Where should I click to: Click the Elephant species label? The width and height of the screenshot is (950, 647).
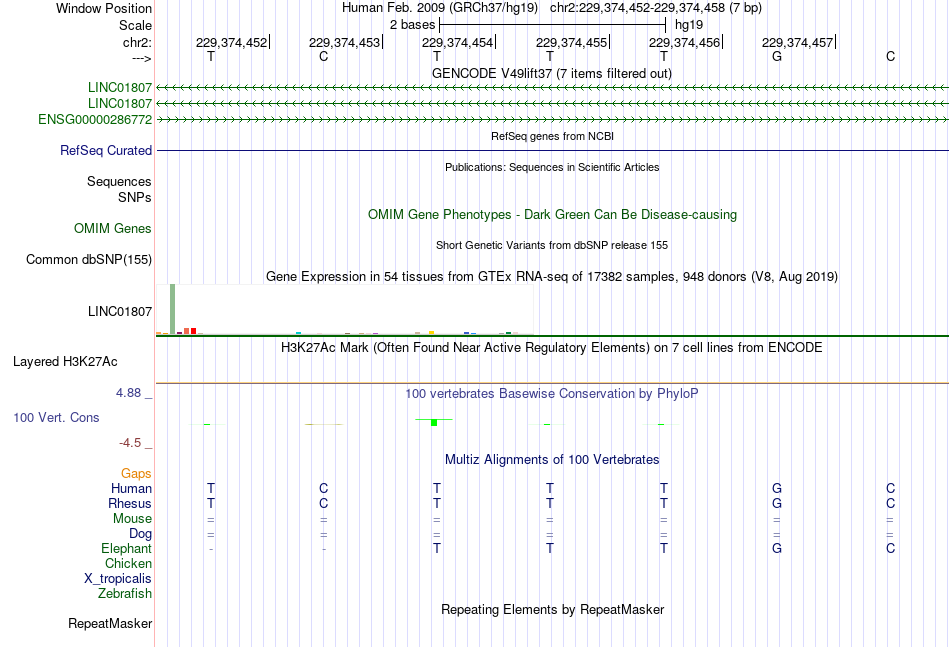tap(127, 548)
